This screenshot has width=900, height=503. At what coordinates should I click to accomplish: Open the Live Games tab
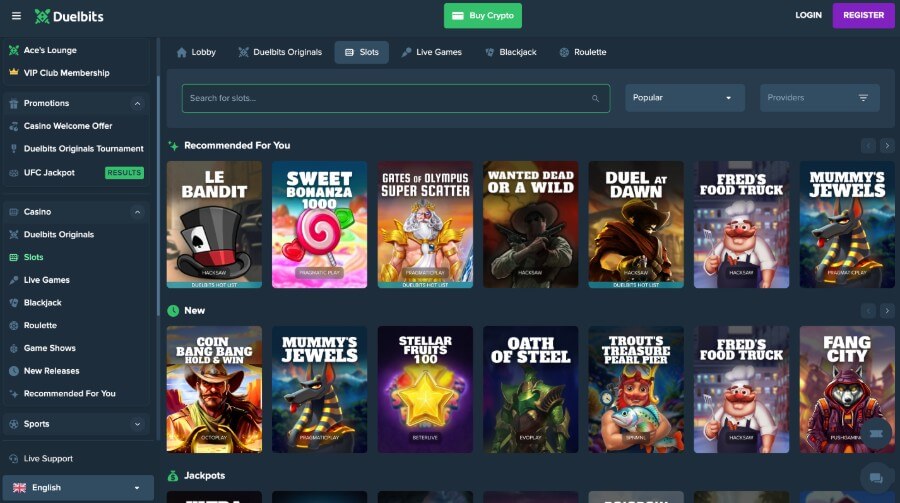click(432, 52)
